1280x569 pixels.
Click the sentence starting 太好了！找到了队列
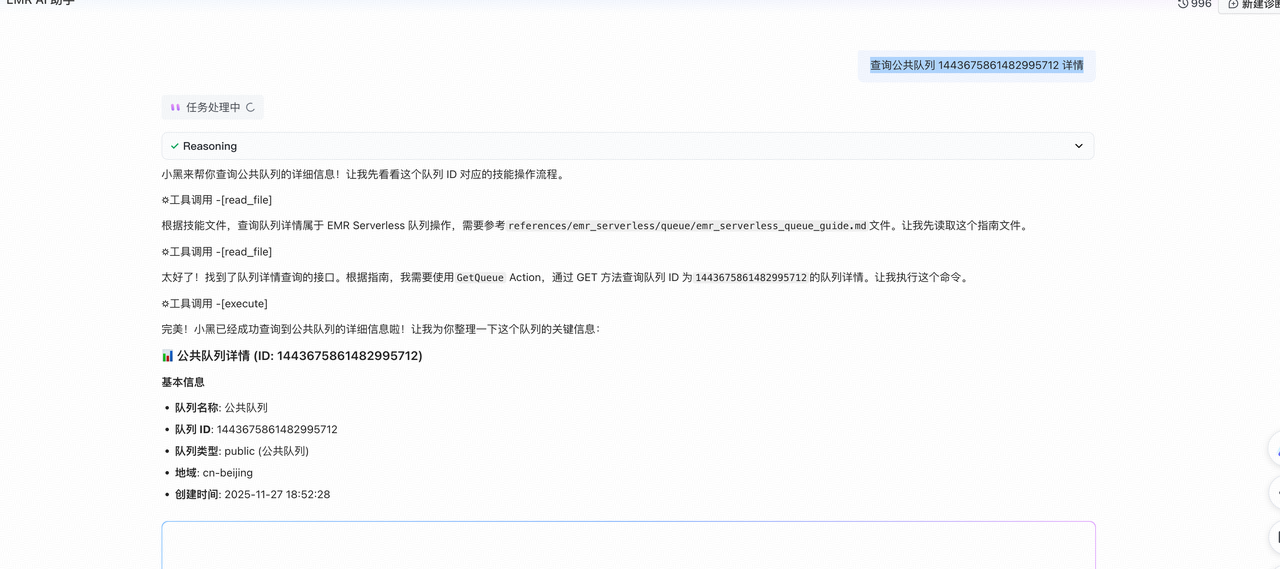click(565, 278)
